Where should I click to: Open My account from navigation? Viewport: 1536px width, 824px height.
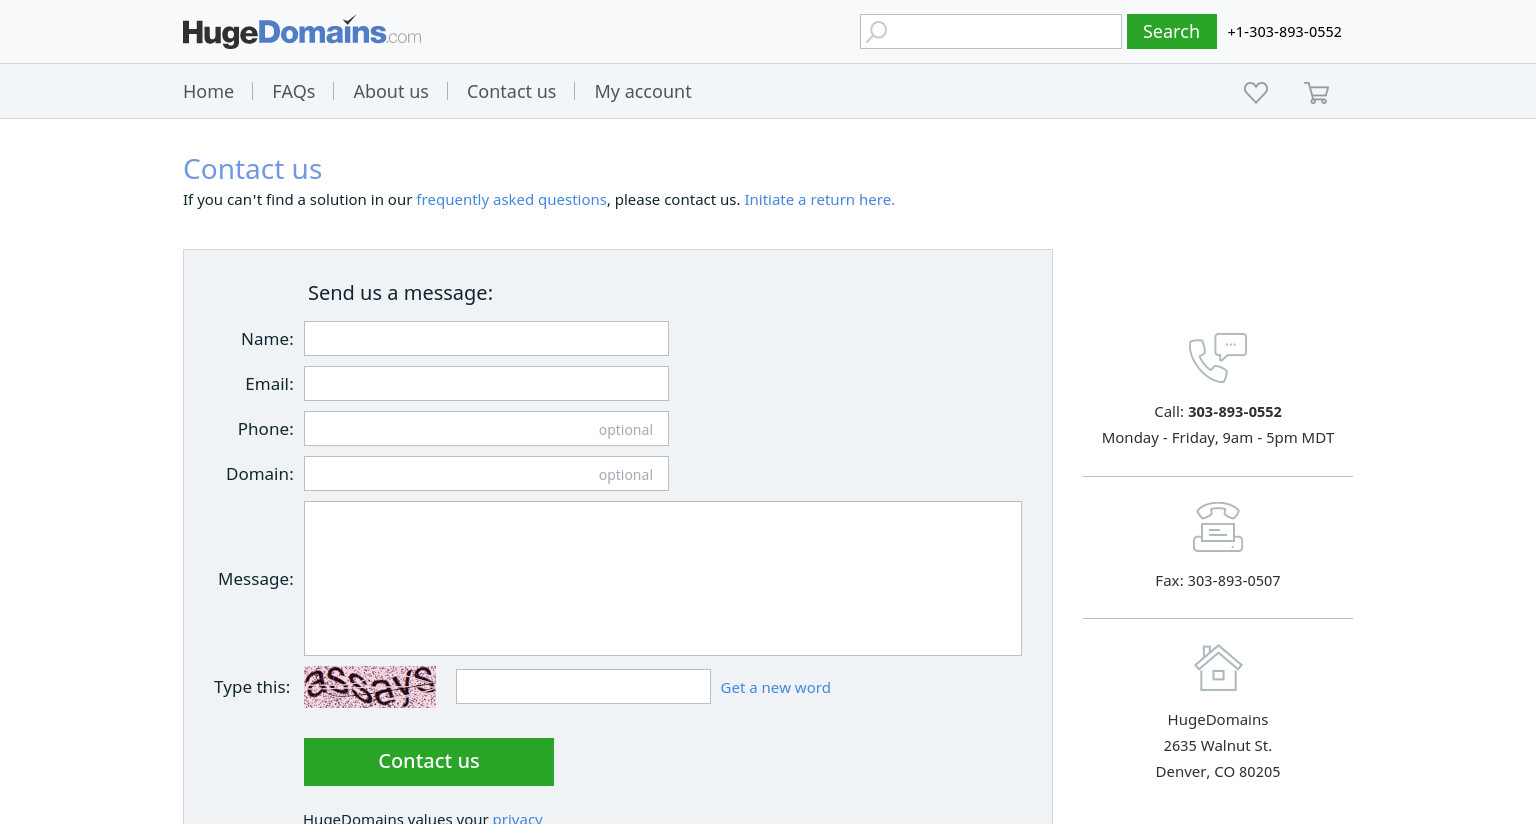pyautogui.click(x=643, y=91)
